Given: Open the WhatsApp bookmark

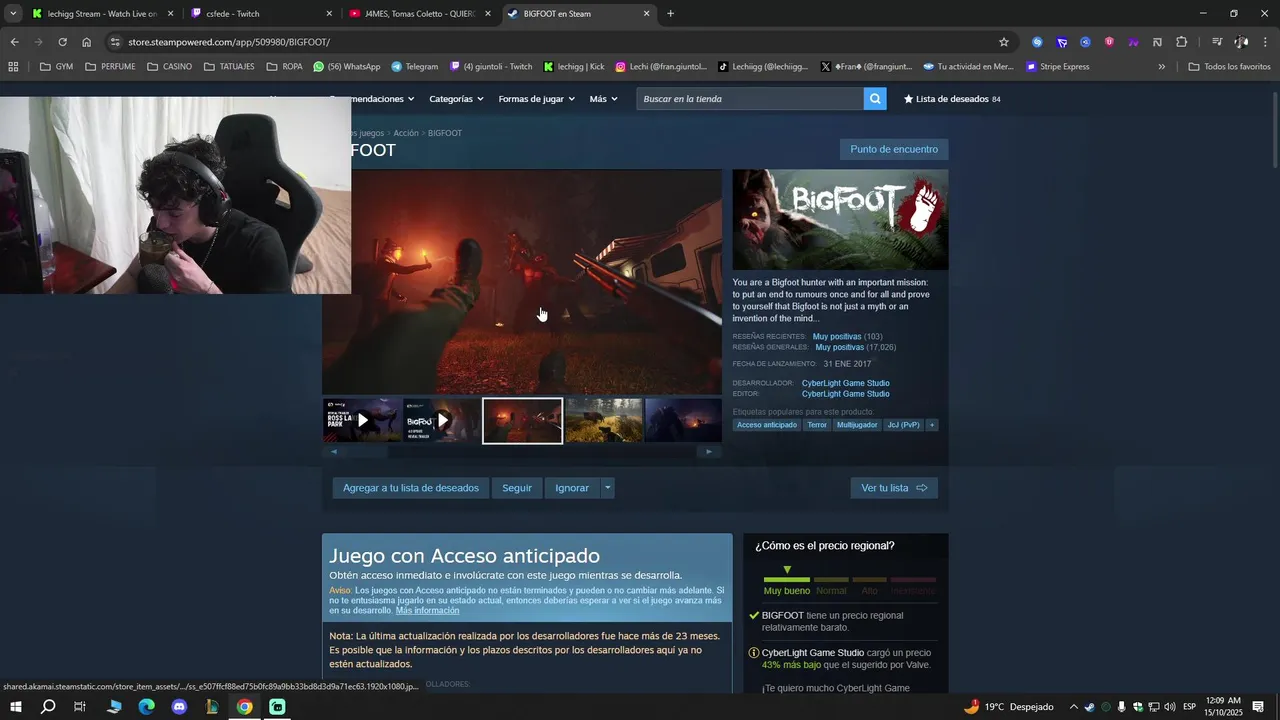Looking at the screenshot, I should coord(346,67).
